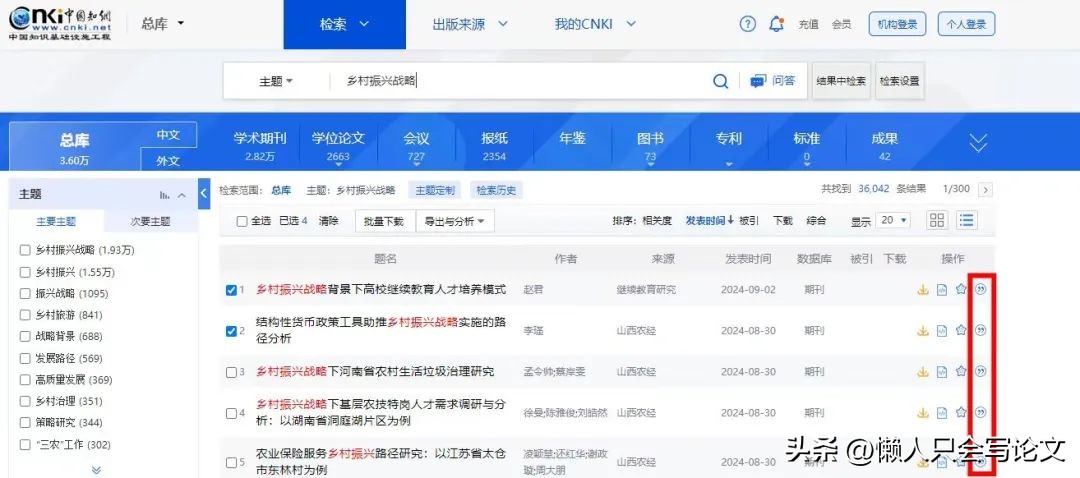Click the 清除 selection link
This screenshot has width=1080, height=478.
(x=329, y=221)
